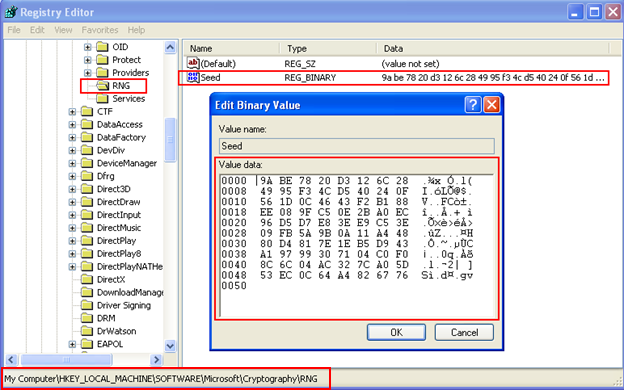Close the Edit Binary Value dialog
Image resolution: width=624 pixels, height=390 pixels.
(x=492, y=105)
